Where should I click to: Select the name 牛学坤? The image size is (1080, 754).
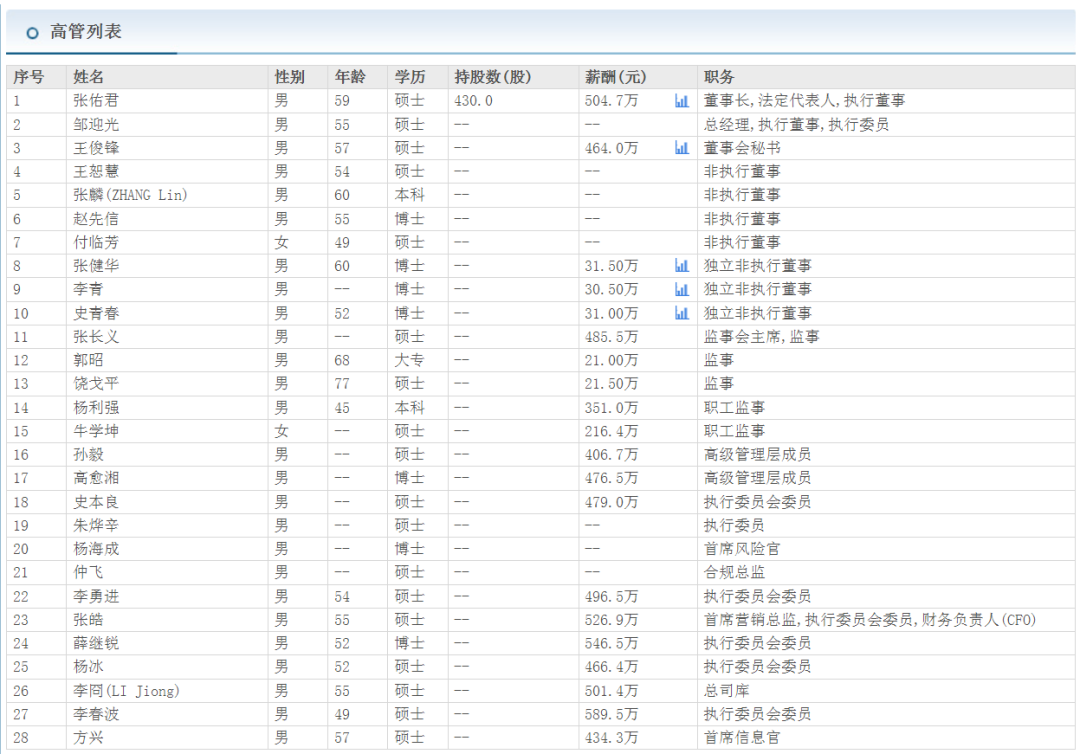pos(96,431)
